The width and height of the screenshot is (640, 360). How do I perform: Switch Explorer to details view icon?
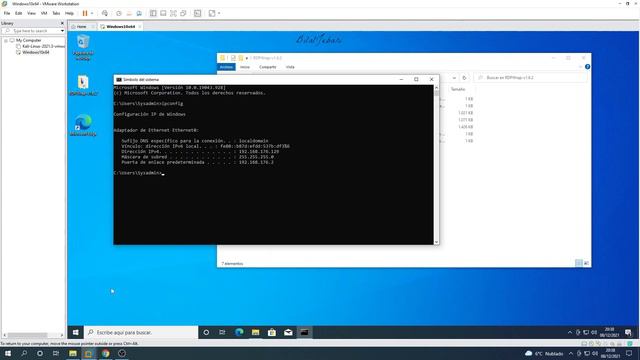tap(579, 263)
